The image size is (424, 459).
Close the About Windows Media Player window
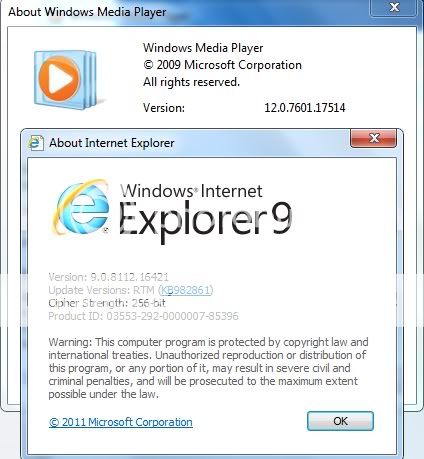[394, 7]
